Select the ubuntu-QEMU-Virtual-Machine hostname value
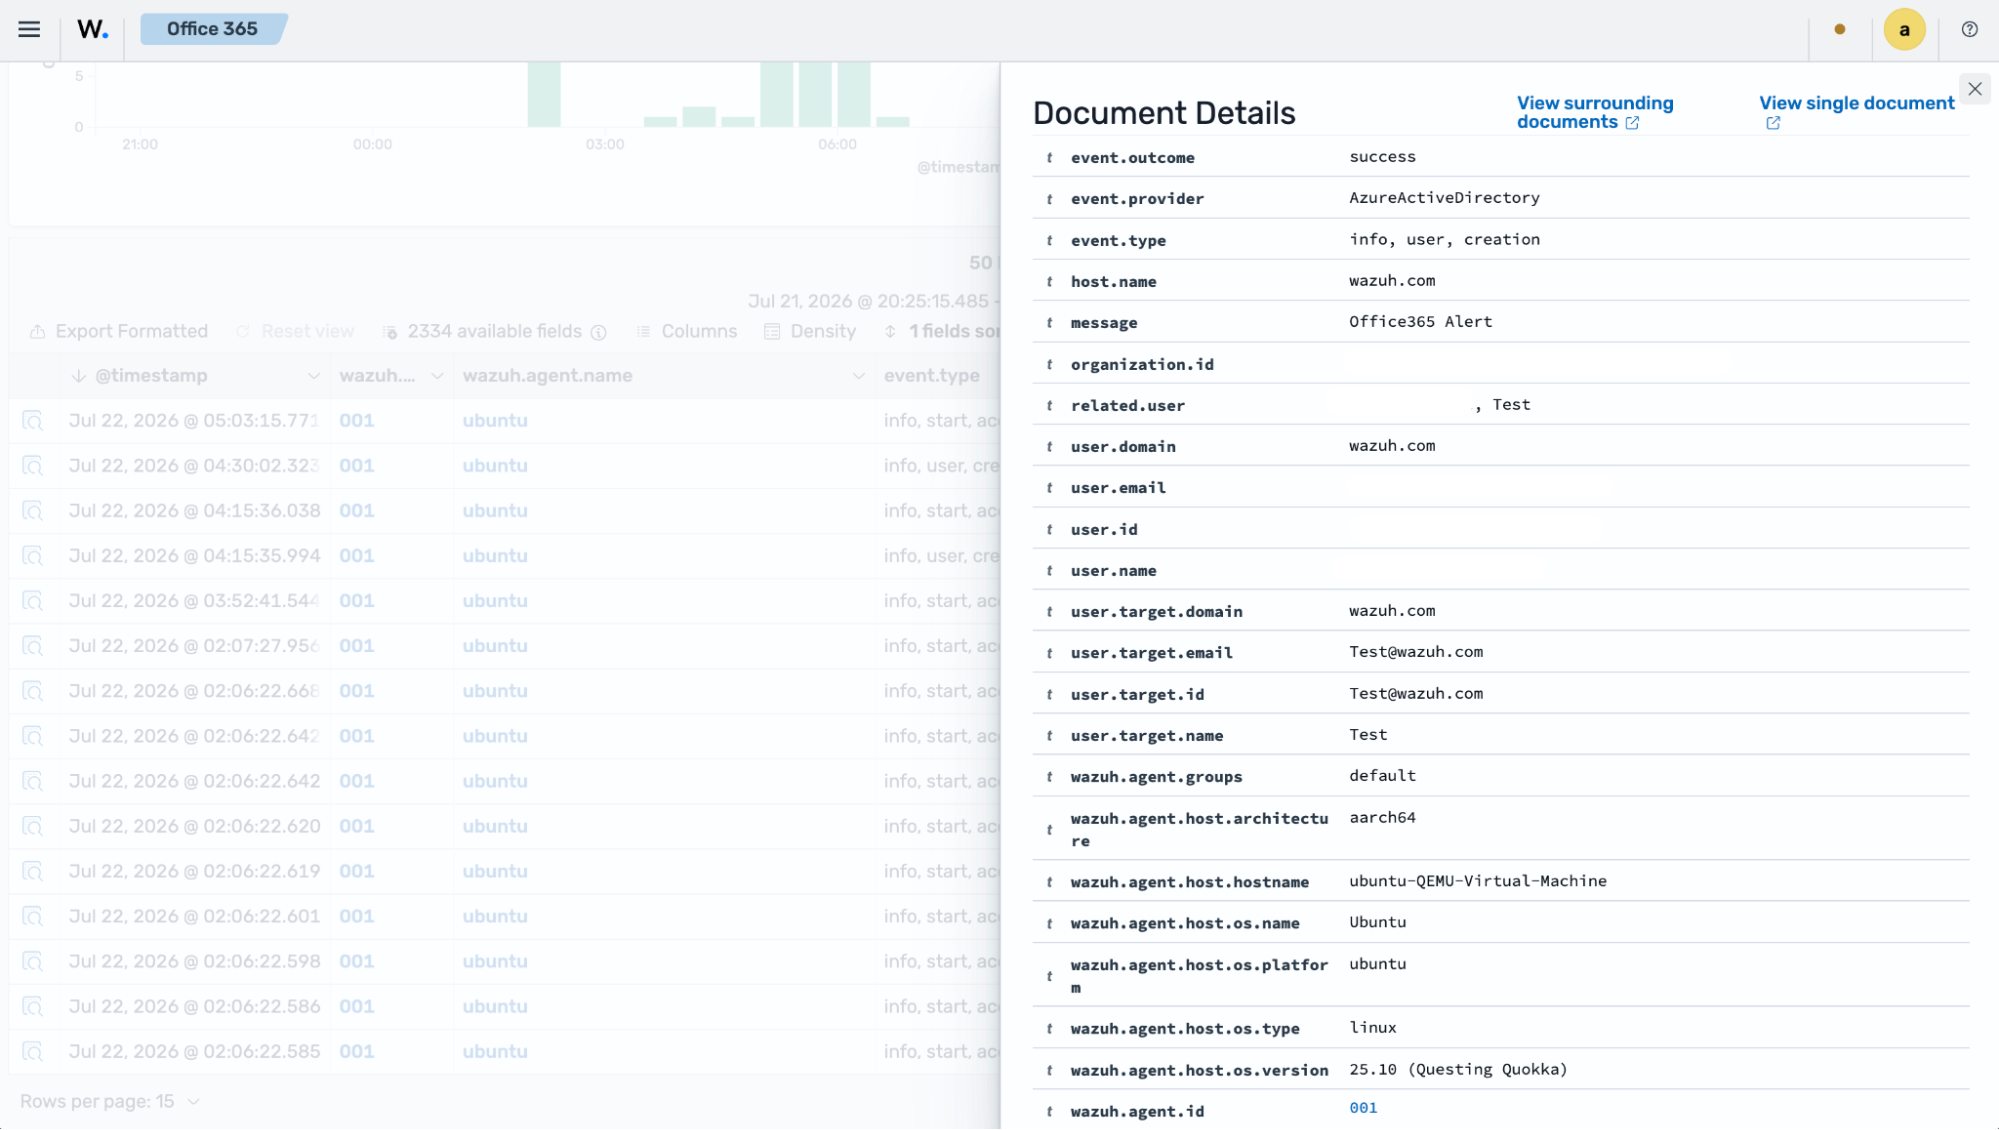This screenshot has height=1130, width=1999. coord(1477,881)
